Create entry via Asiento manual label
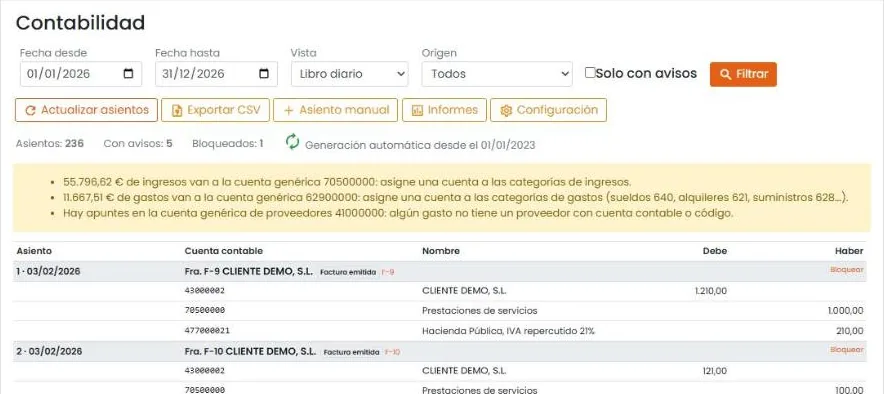The width and height of the screenshot is (884, 394). [x=344, y=110]
